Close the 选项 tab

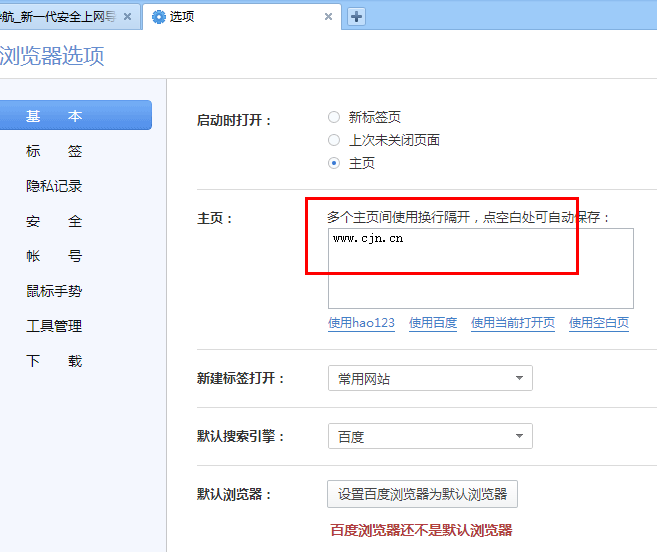coord(328,17)
